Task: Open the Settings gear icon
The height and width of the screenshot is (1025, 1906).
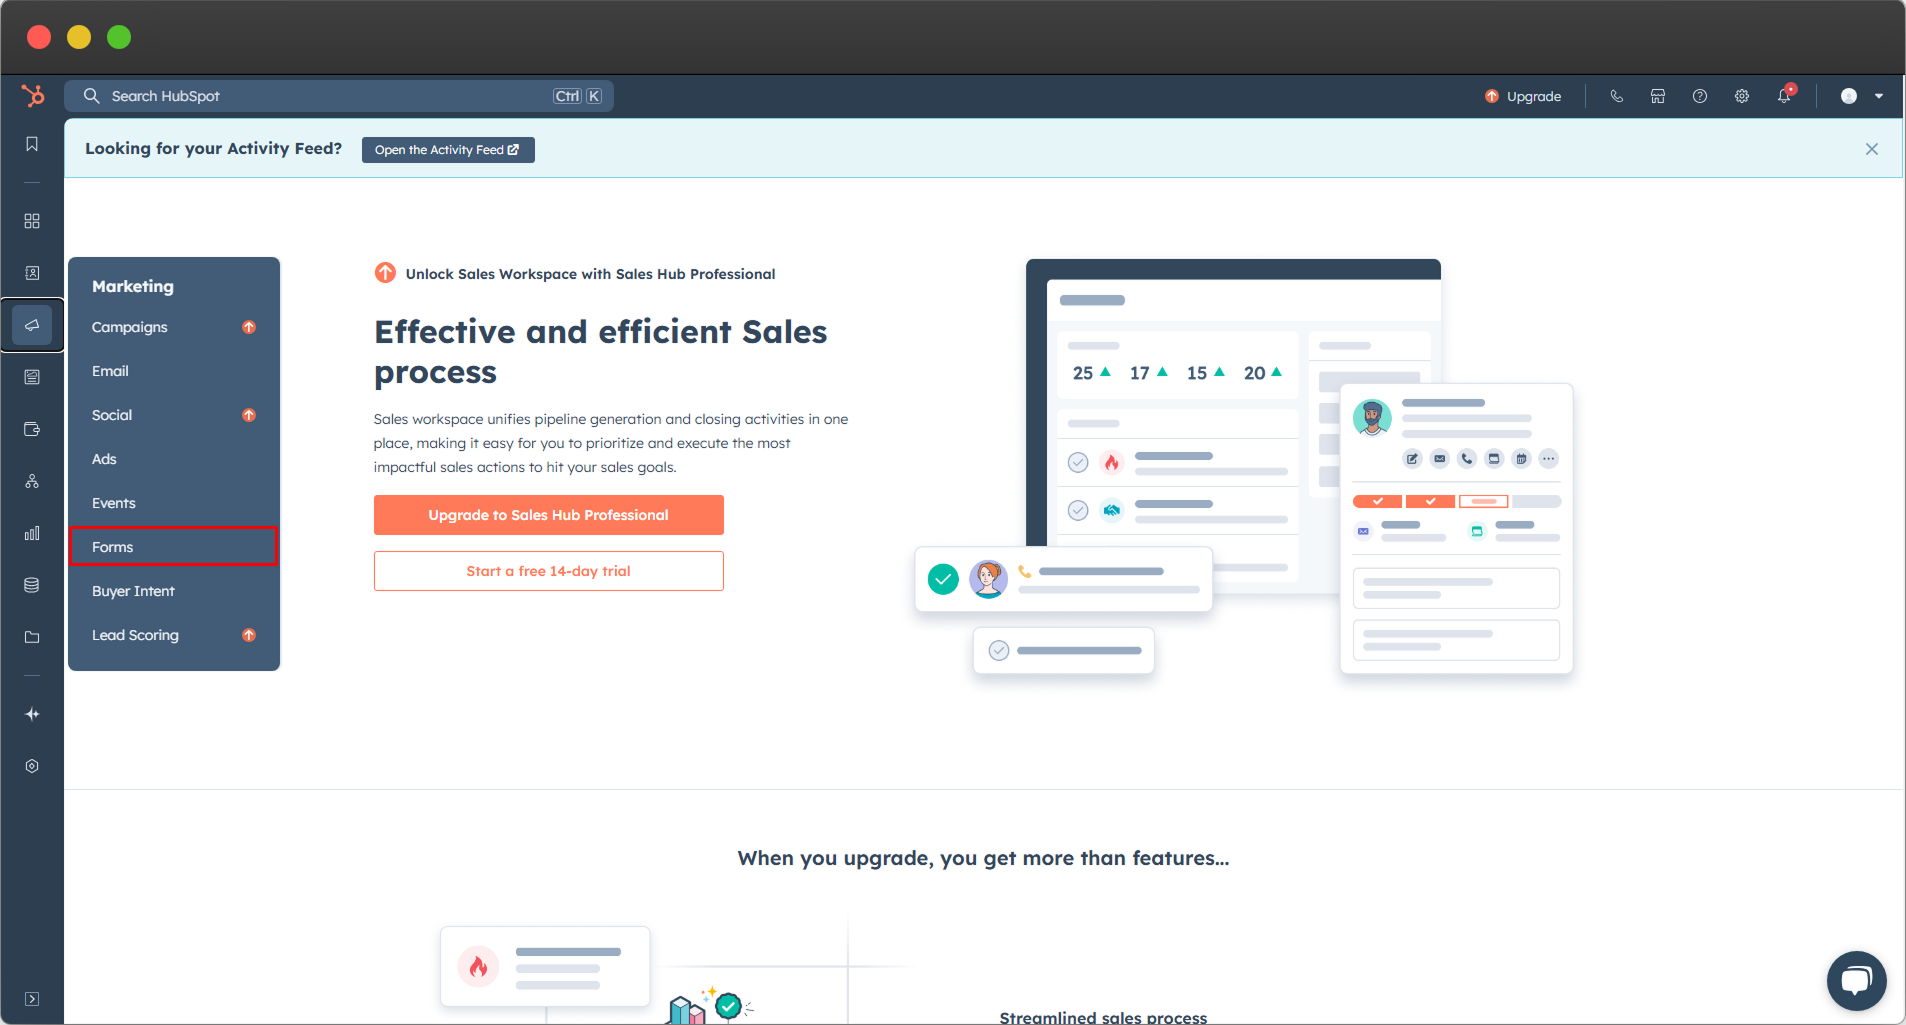Action: 1742,96
